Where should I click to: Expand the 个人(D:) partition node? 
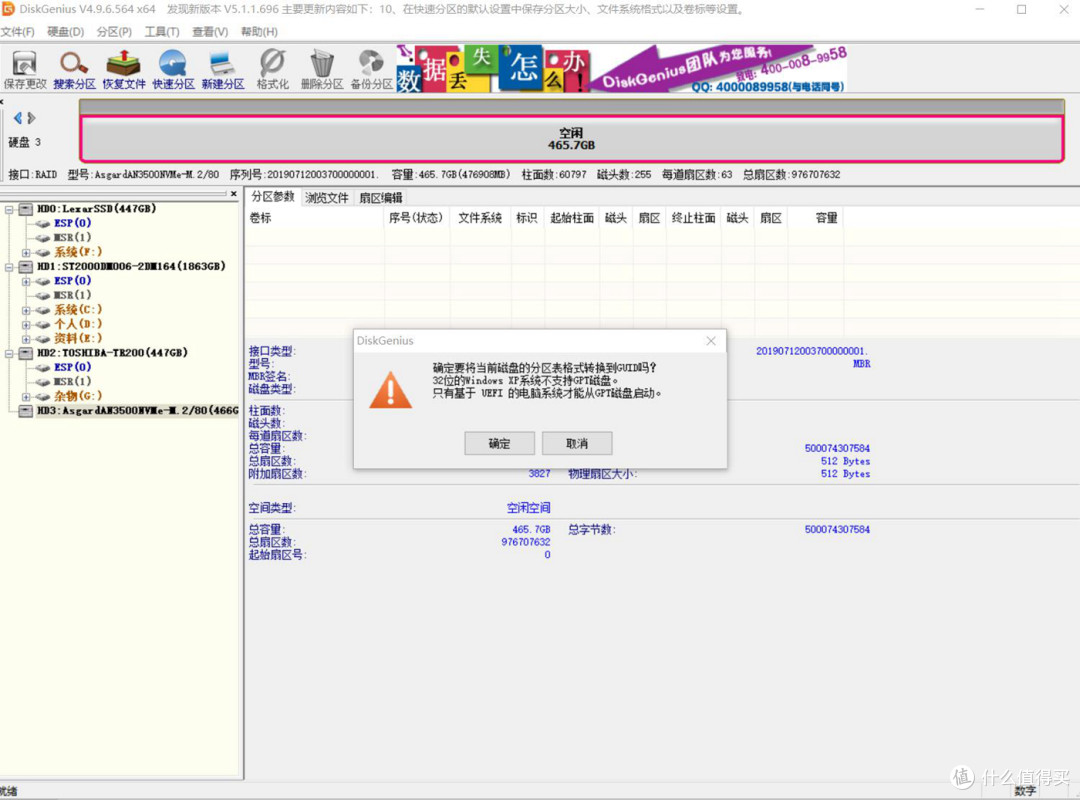click(25, 325)
